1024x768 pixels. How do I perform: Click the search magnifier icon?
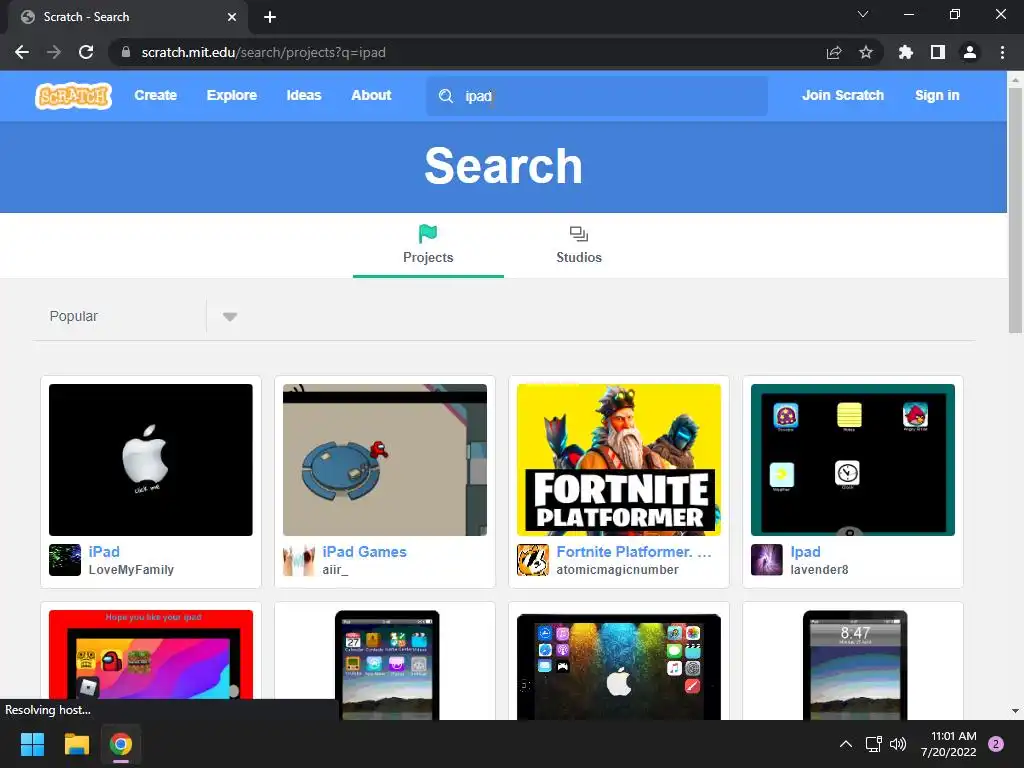pos(445,96)
